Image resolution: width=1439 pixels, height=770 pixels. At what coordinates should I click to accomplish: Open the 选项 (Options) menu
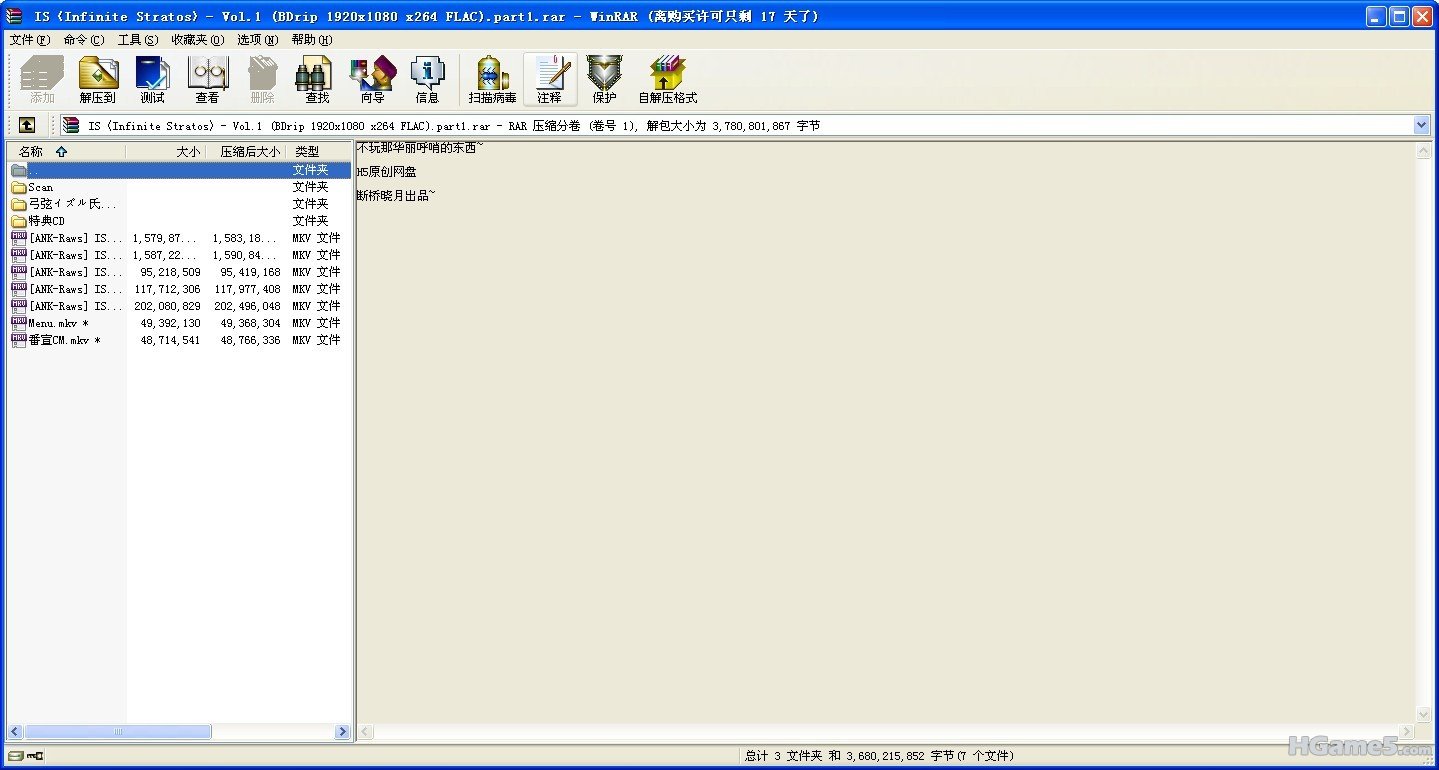point(257,40)
